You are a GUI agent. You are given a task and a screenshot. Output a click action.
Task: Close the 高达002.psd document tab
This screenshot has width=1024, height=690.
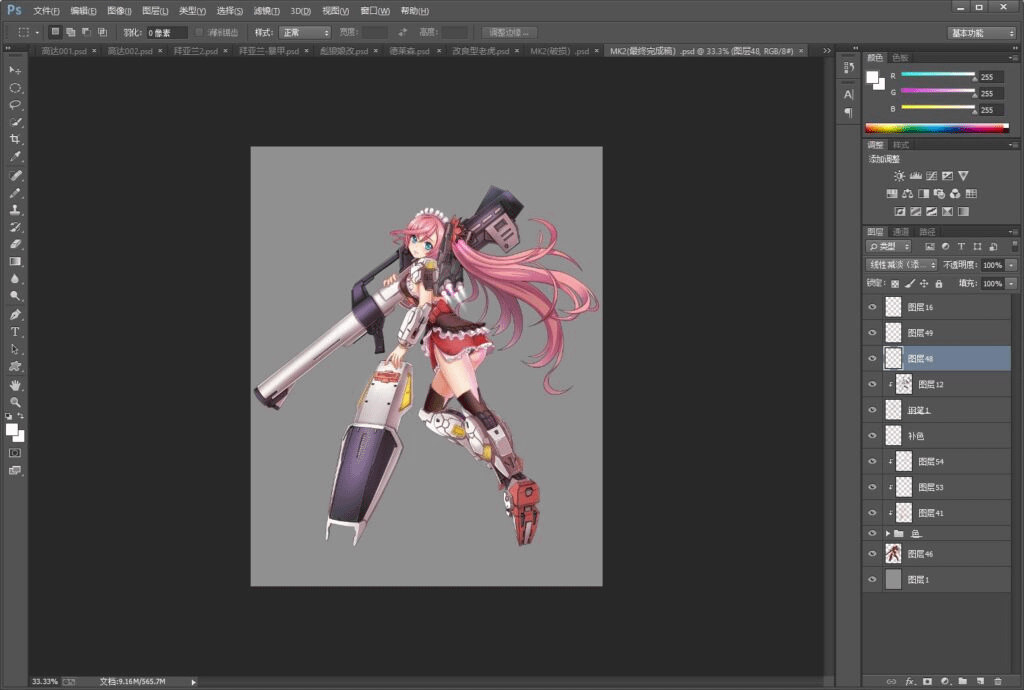(x=160, y=51)
